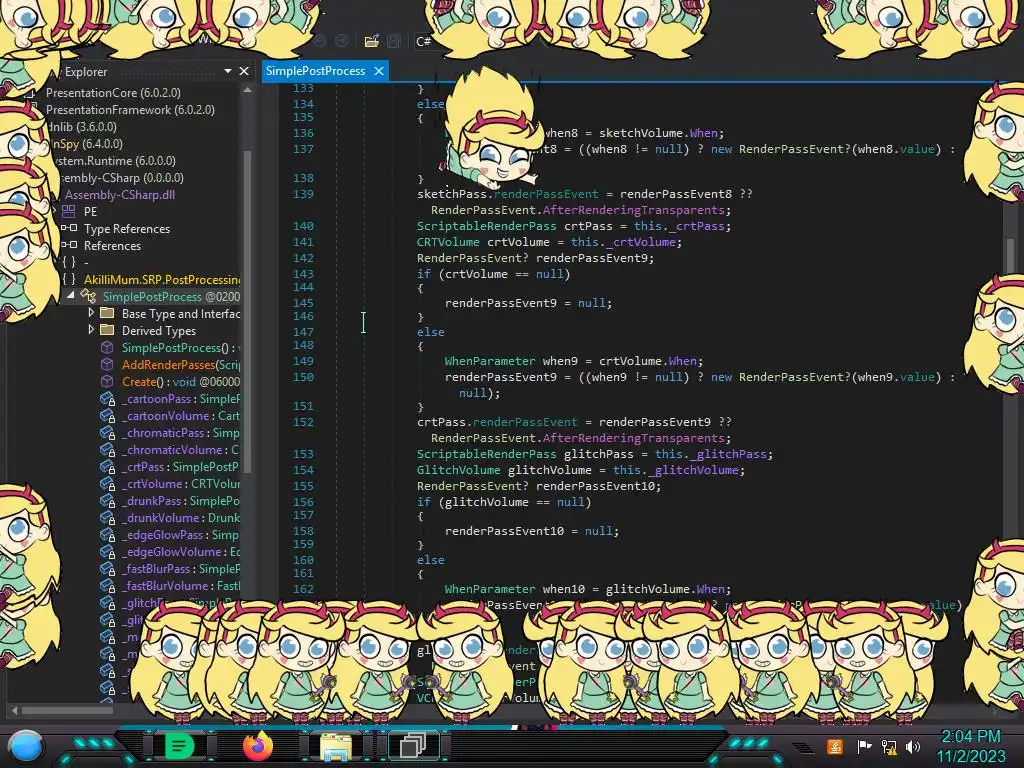Follow CRTVolume type link on line 141
The height and width of the screenshot is (768, 1024).
tap(448, 242)
